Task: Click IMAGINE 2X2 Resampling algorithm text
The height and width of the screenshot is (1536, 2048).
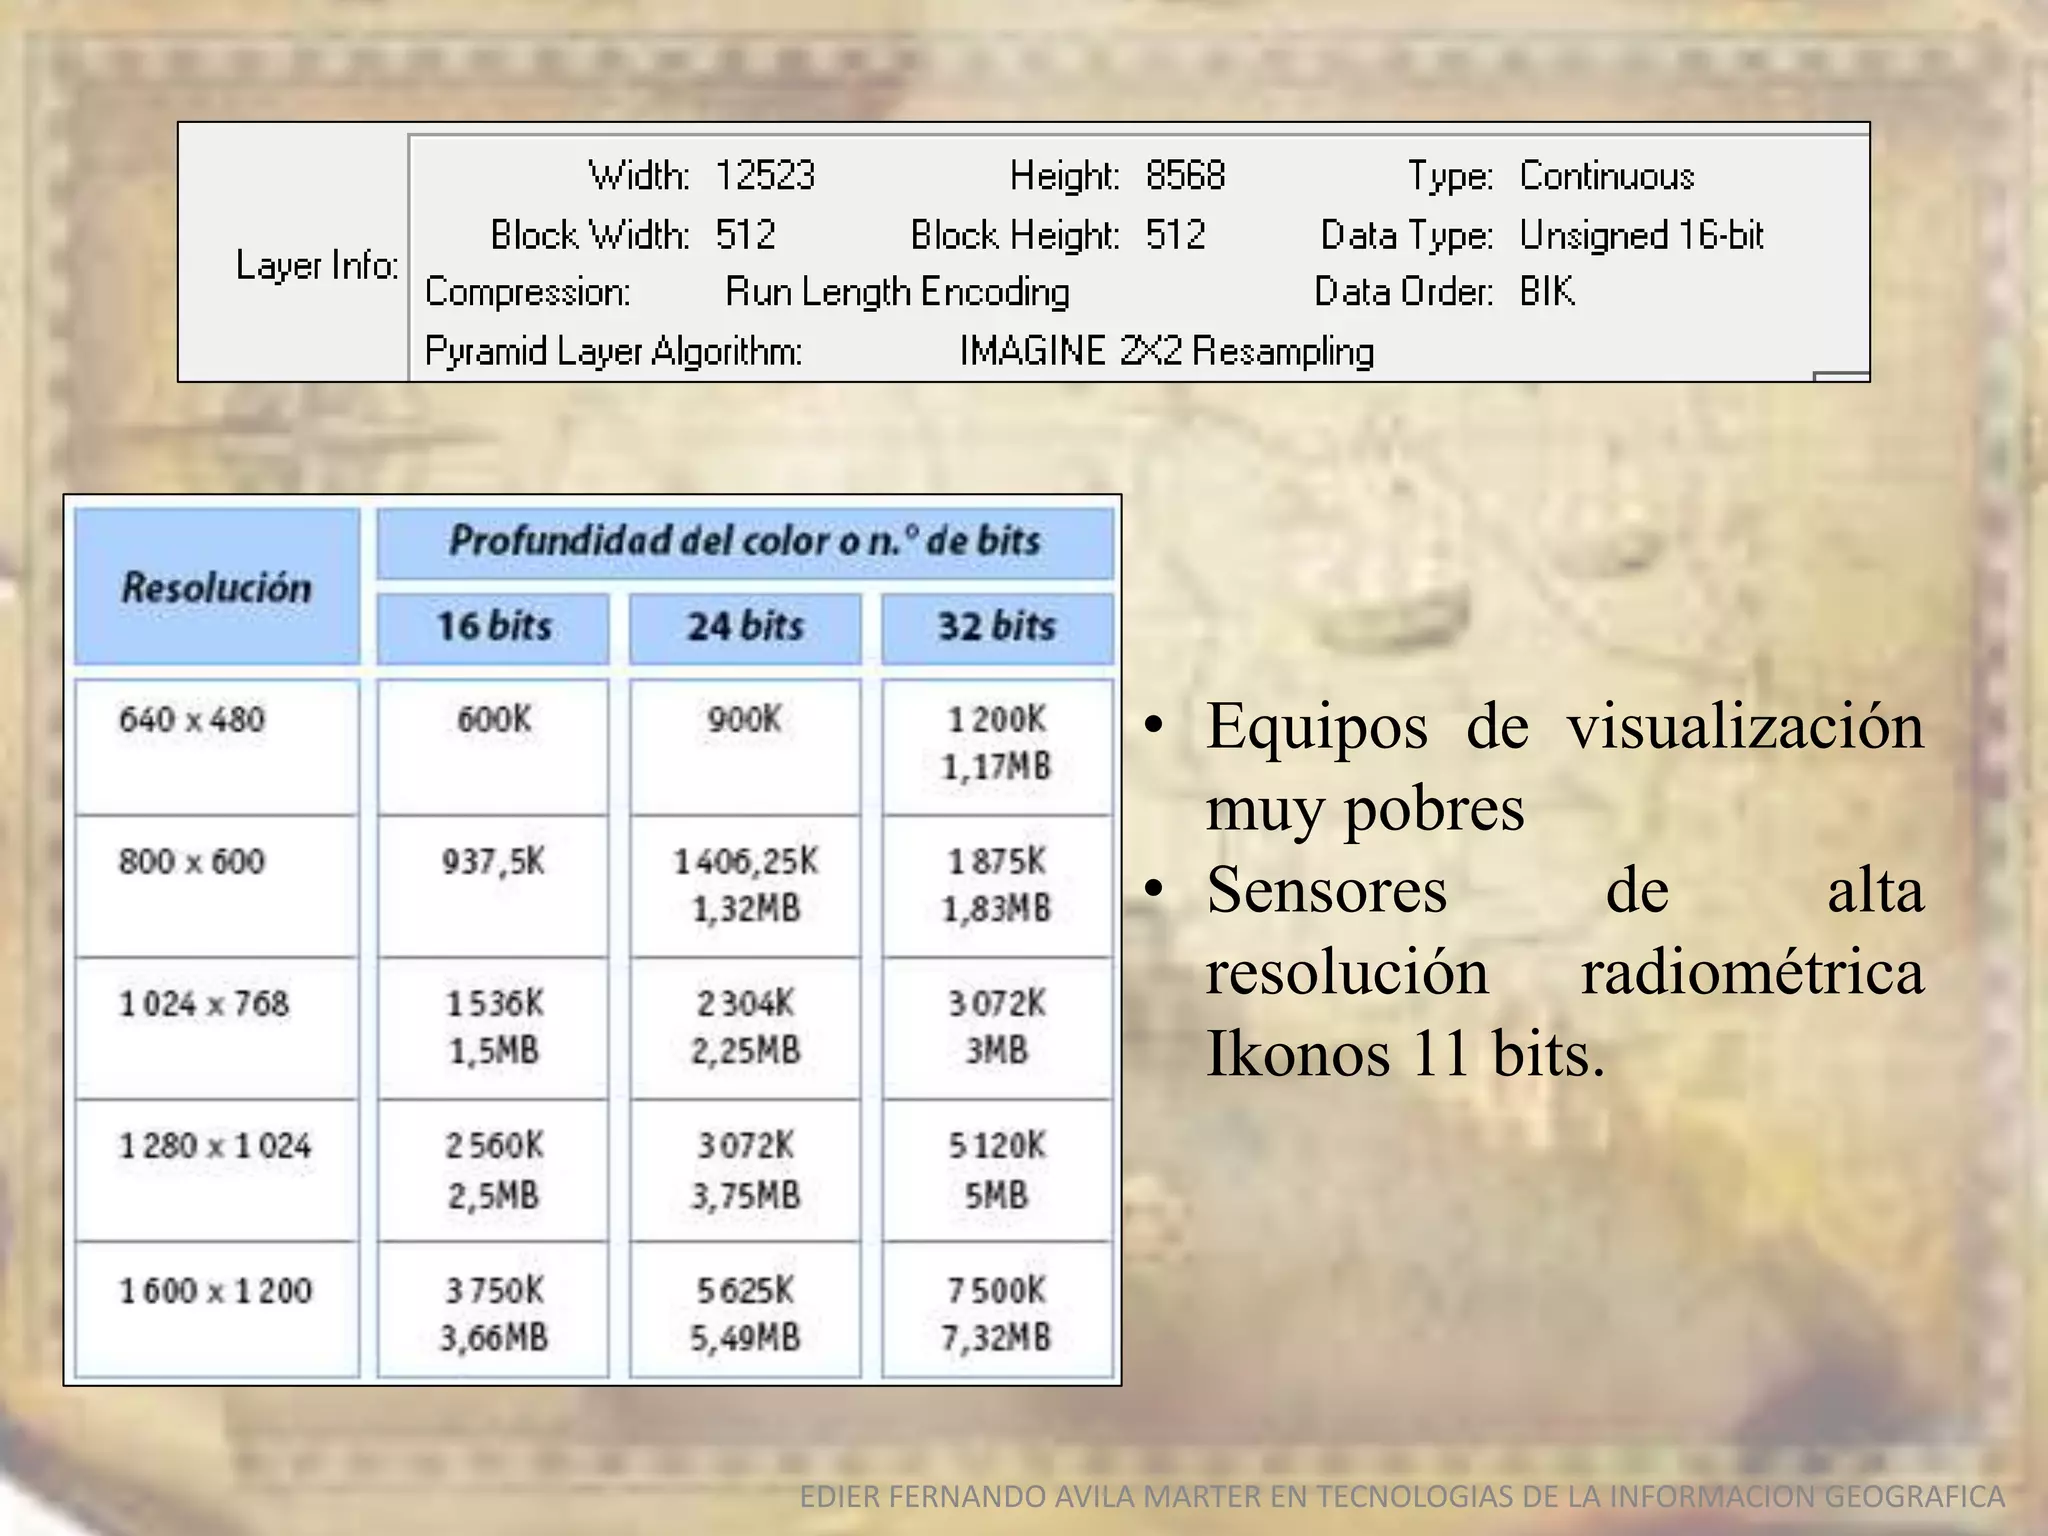Action: coord(1166,351)
